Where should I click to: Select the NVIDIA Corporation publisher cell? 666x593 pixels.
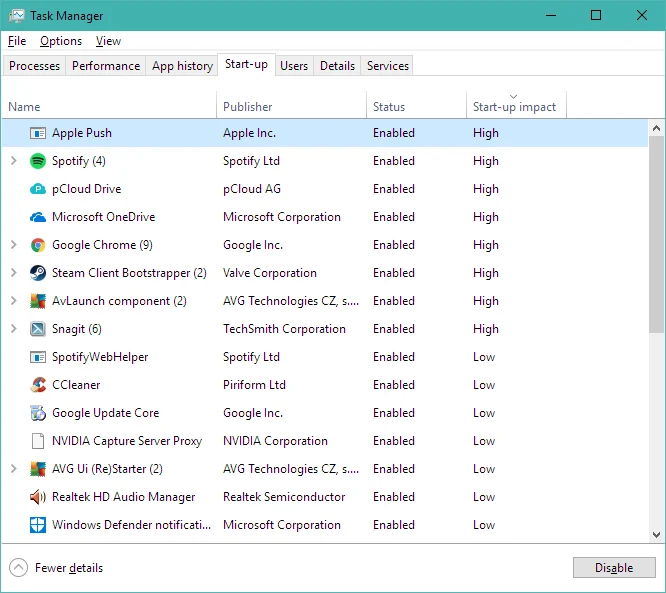click(x=275, y=441)
